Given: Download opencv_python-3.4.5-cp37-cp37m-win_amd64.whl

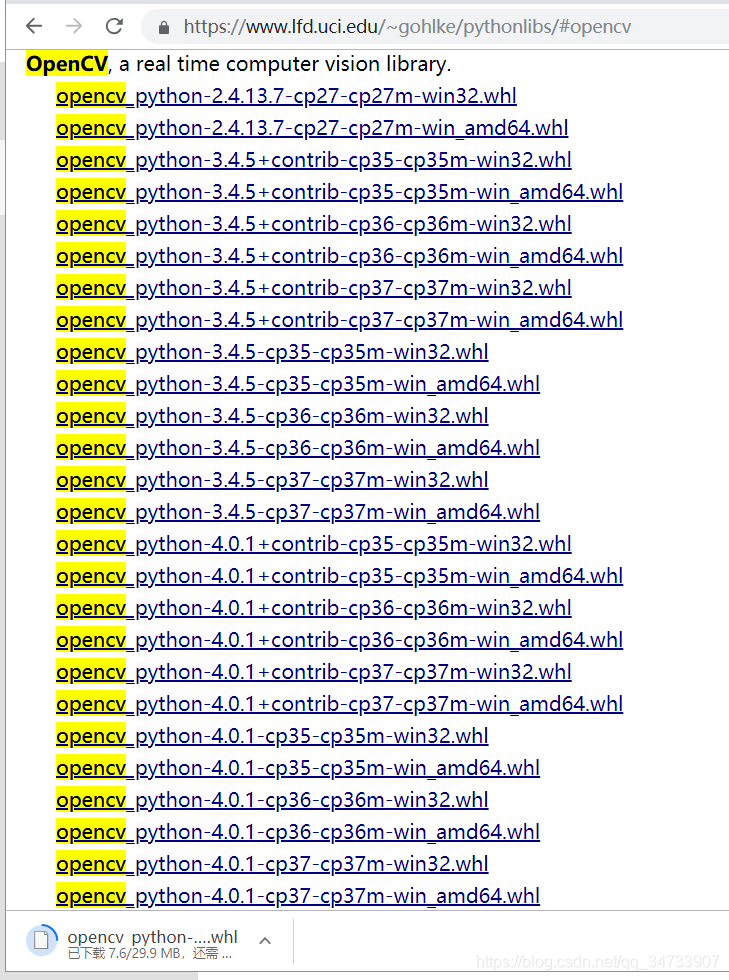Looking at the screenshot, I should tap(298, 512).
